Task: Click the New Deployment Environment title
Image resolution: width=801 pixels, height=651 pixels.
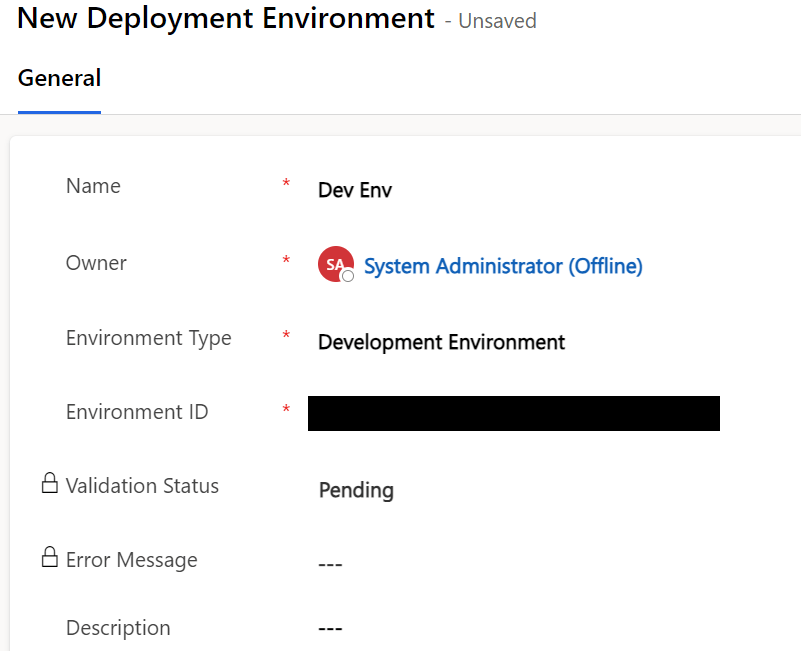Action: (226, 18)
